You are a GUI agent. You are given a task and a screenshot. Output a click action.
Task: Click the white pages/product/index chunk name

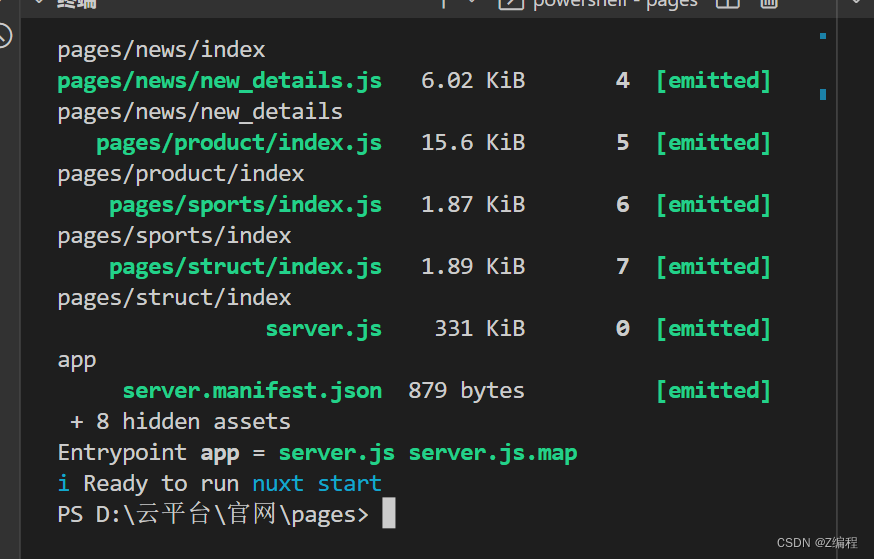(x=181, y=174)
